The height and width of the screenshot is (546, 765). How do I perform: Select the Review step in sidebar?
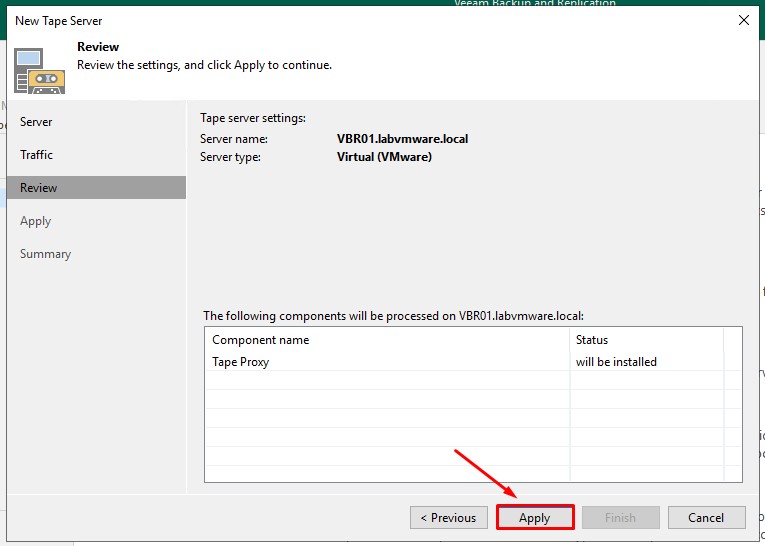point(39,188)
